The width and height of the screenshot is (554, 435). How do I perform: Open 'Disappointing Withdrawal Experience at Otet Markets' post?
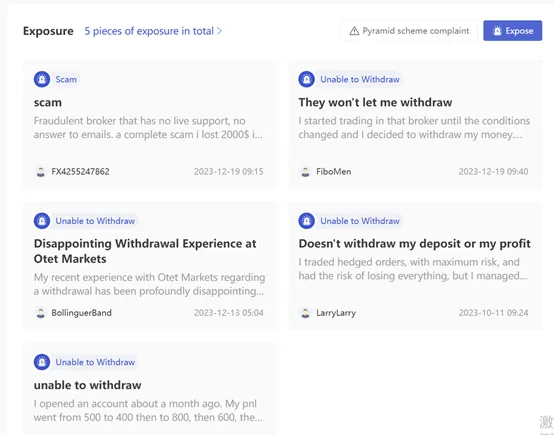[x=145, y=251]
